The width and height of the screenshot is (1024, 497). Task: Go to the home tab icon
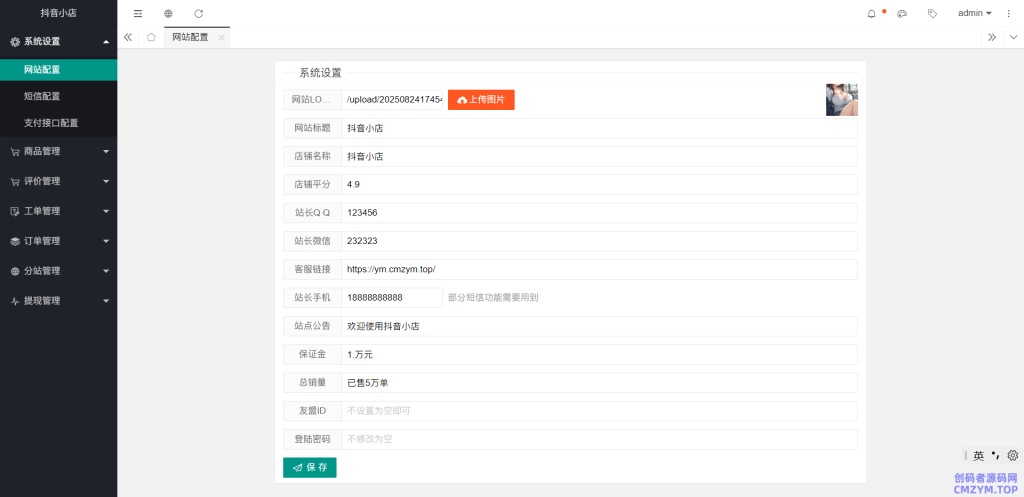point(151,37)
